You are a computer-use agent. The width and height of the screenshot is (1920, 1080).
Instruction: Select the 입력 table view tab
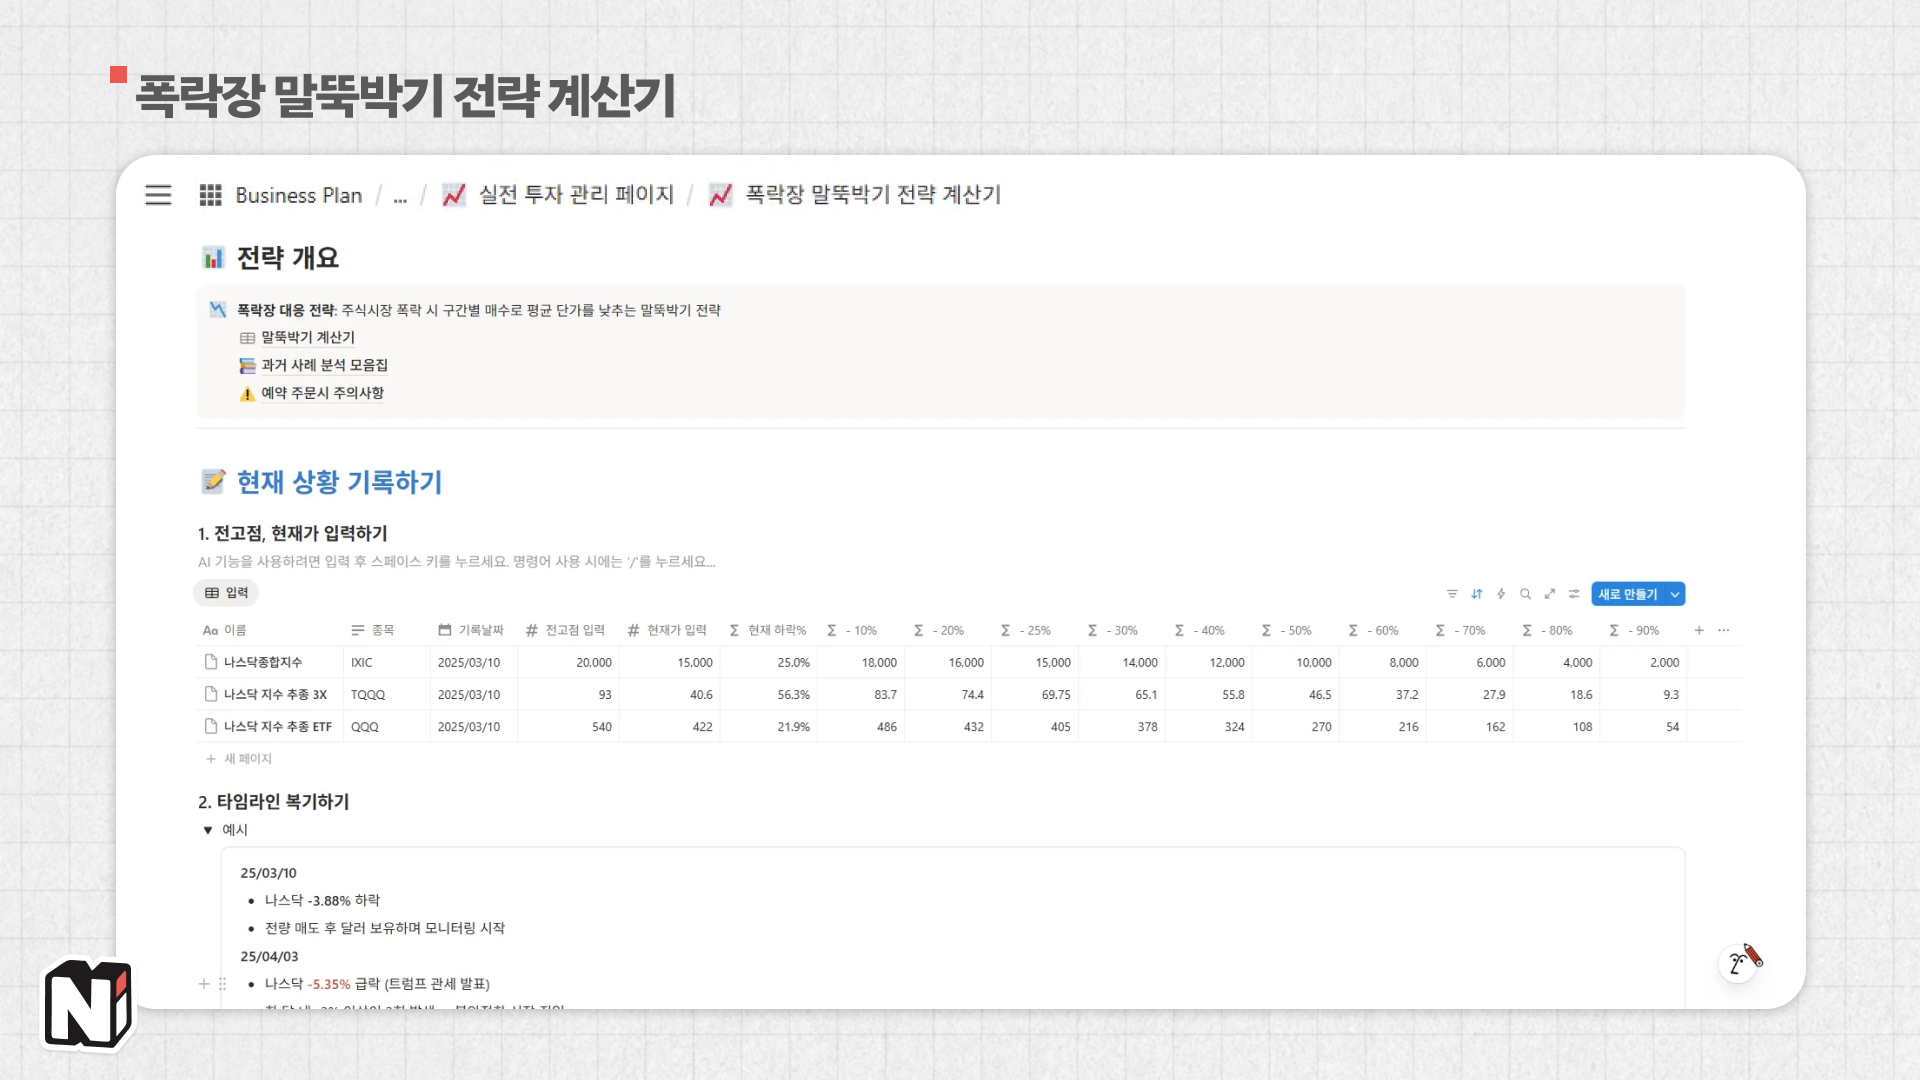226,592
